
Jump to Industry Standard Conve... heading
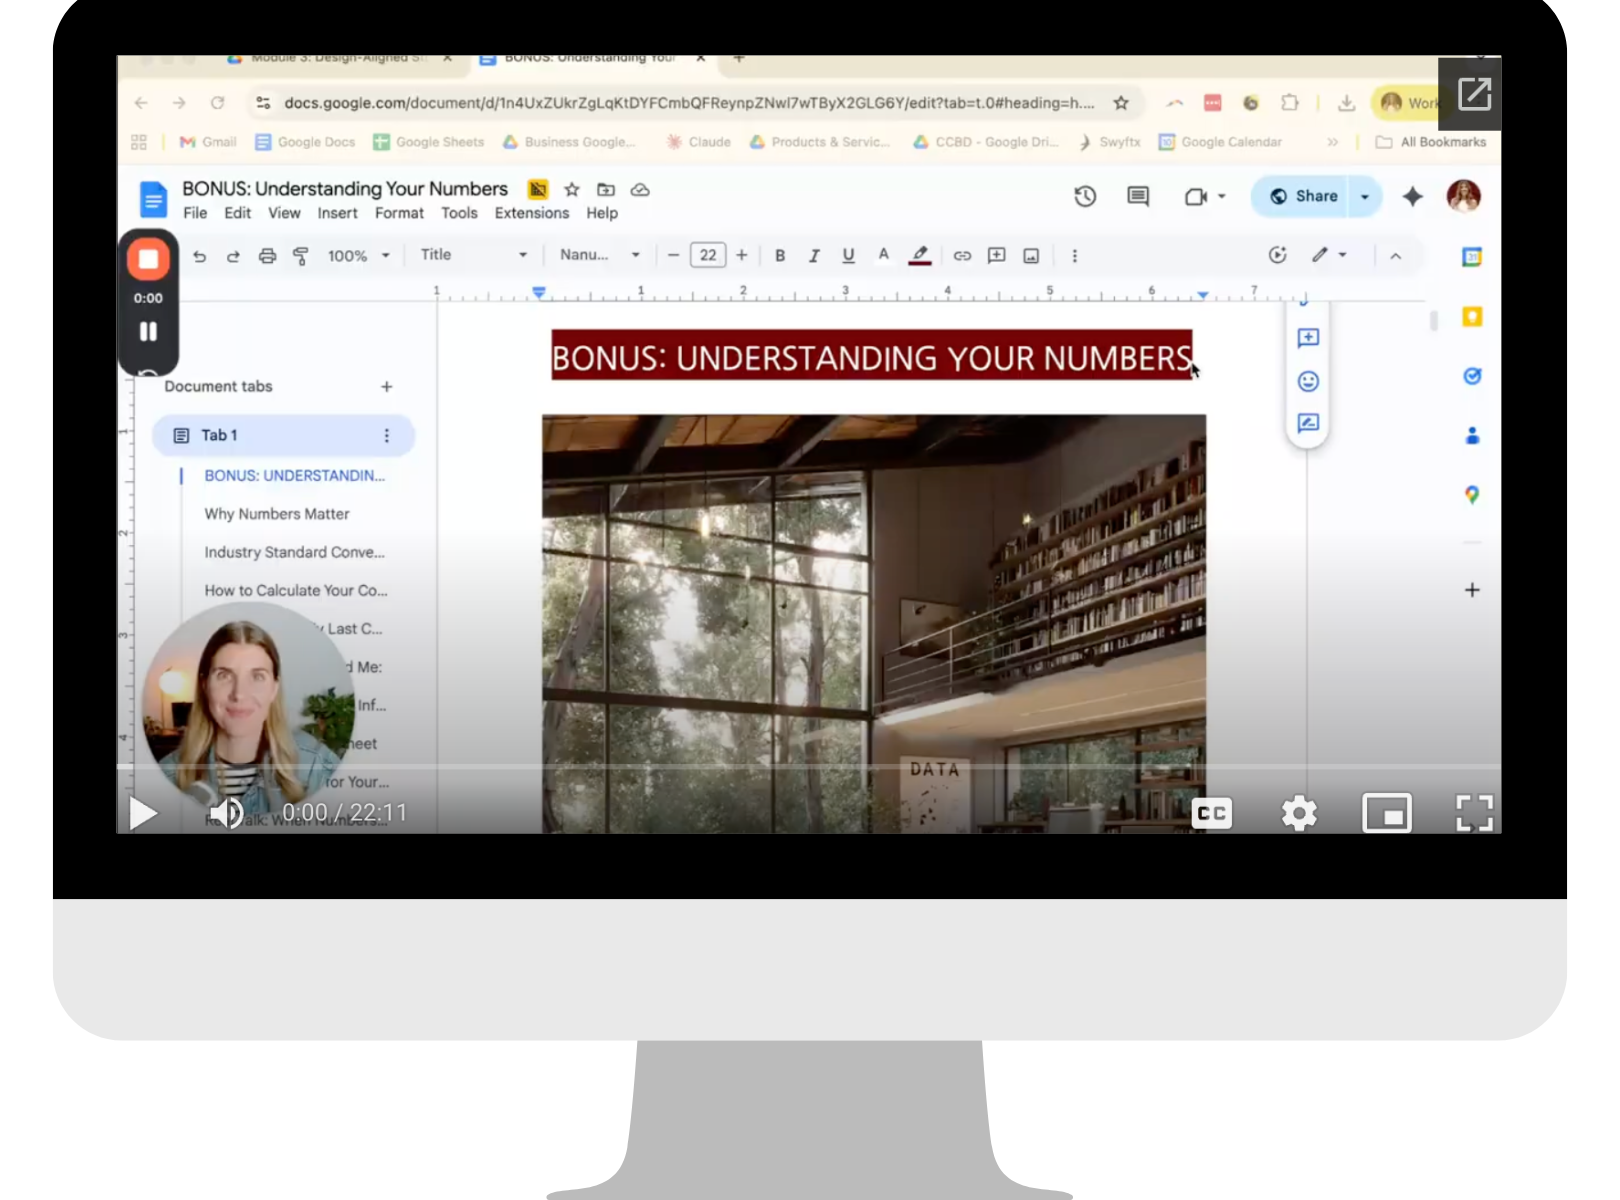click(294, 552)
